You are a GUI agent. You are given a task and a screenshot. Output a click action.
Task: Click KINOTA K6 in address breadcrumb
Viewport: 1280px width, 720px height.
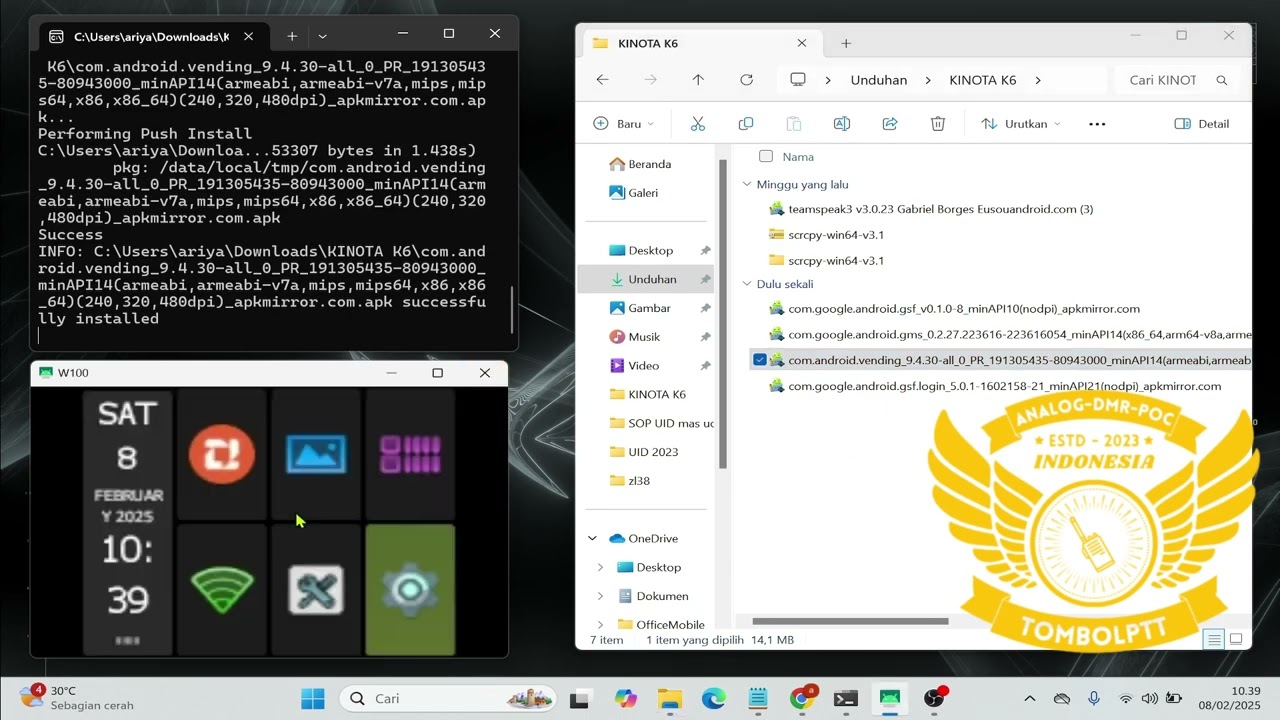(x=982, y=80)
